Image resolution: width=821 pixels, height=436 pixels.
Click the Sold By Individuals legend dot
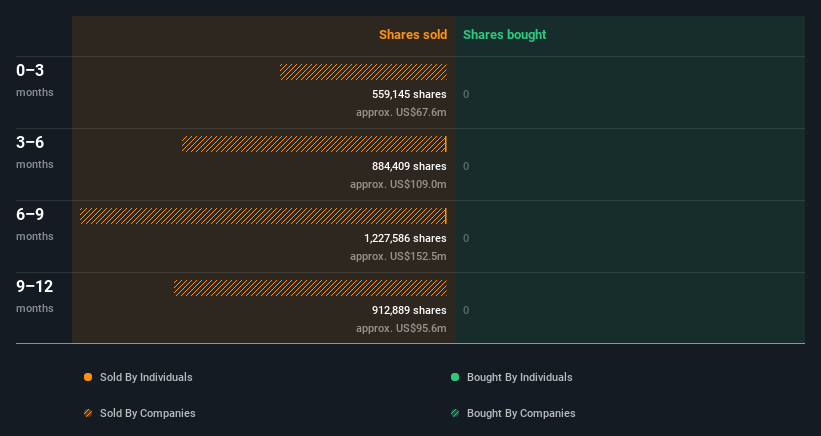[88, 377]
